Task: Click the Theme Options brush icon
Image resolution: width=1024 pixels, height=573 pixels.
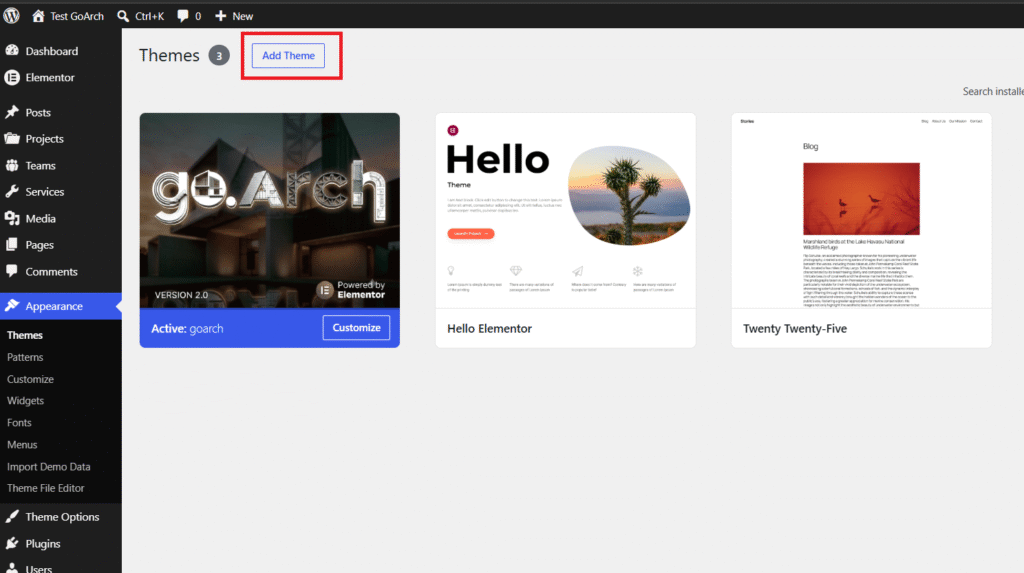Action: 12,516
